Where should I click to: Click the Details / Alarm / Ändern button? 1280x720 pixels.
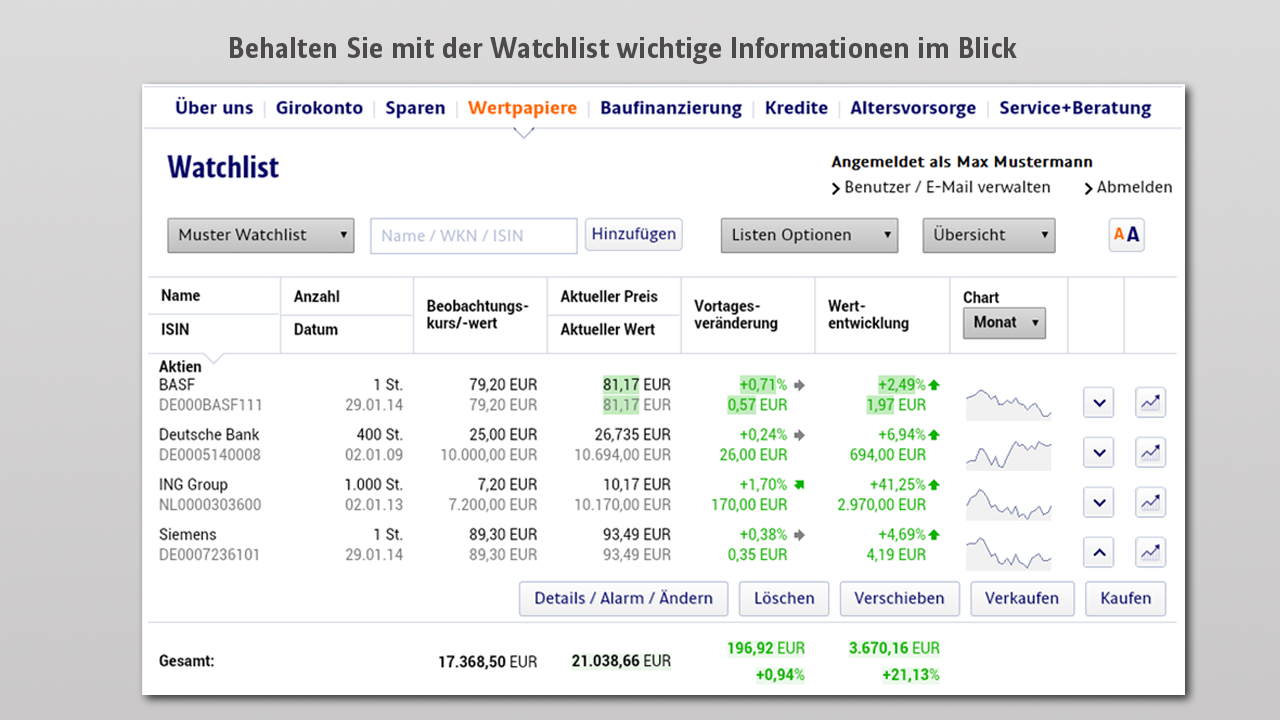pyautogui.click(x=624, y=598)
